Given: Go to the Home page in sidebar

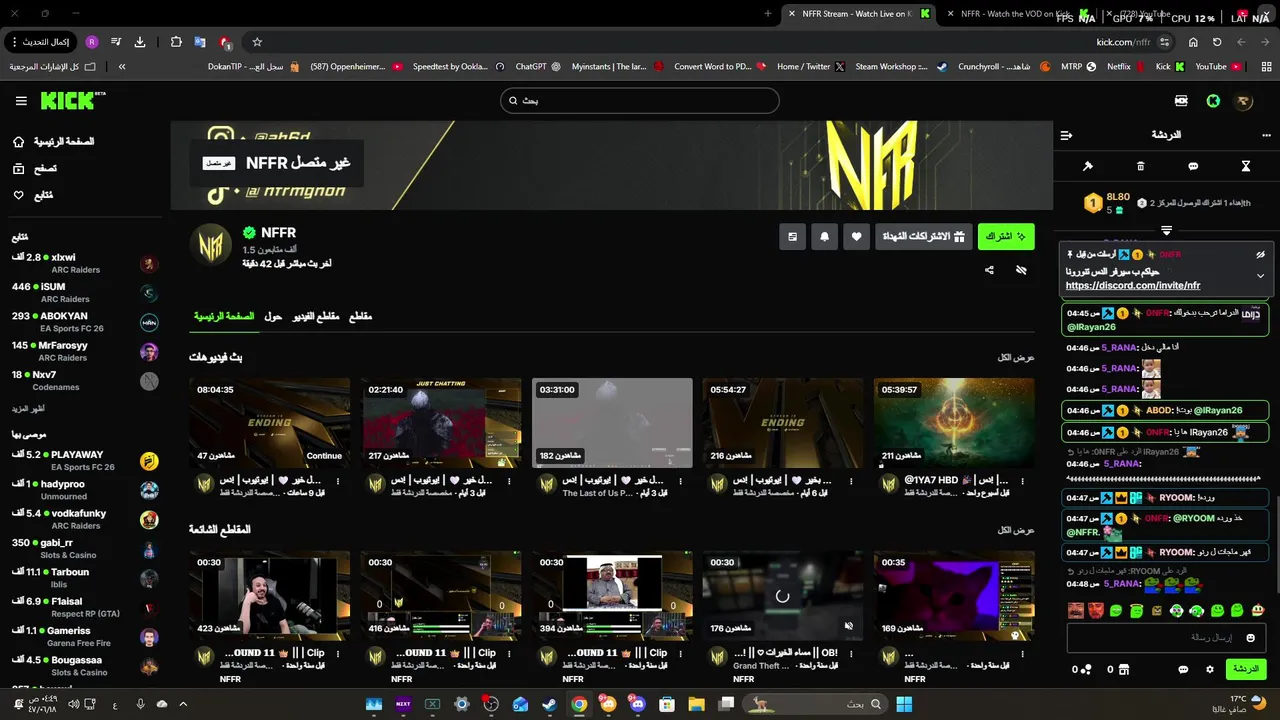Looking at the screenshot, I should pos(54,142).
